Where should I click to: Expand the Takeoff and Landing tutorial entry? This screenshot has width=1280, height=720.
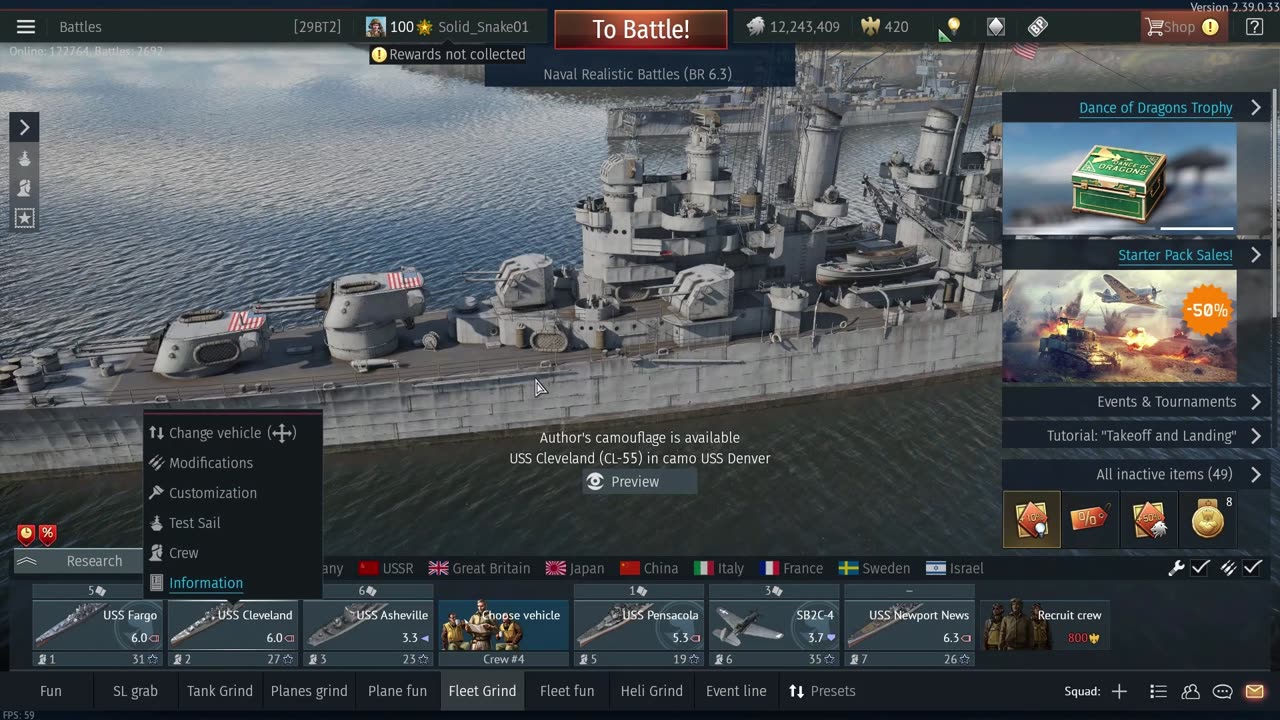pyautogui.click(x=1134, y=436)
